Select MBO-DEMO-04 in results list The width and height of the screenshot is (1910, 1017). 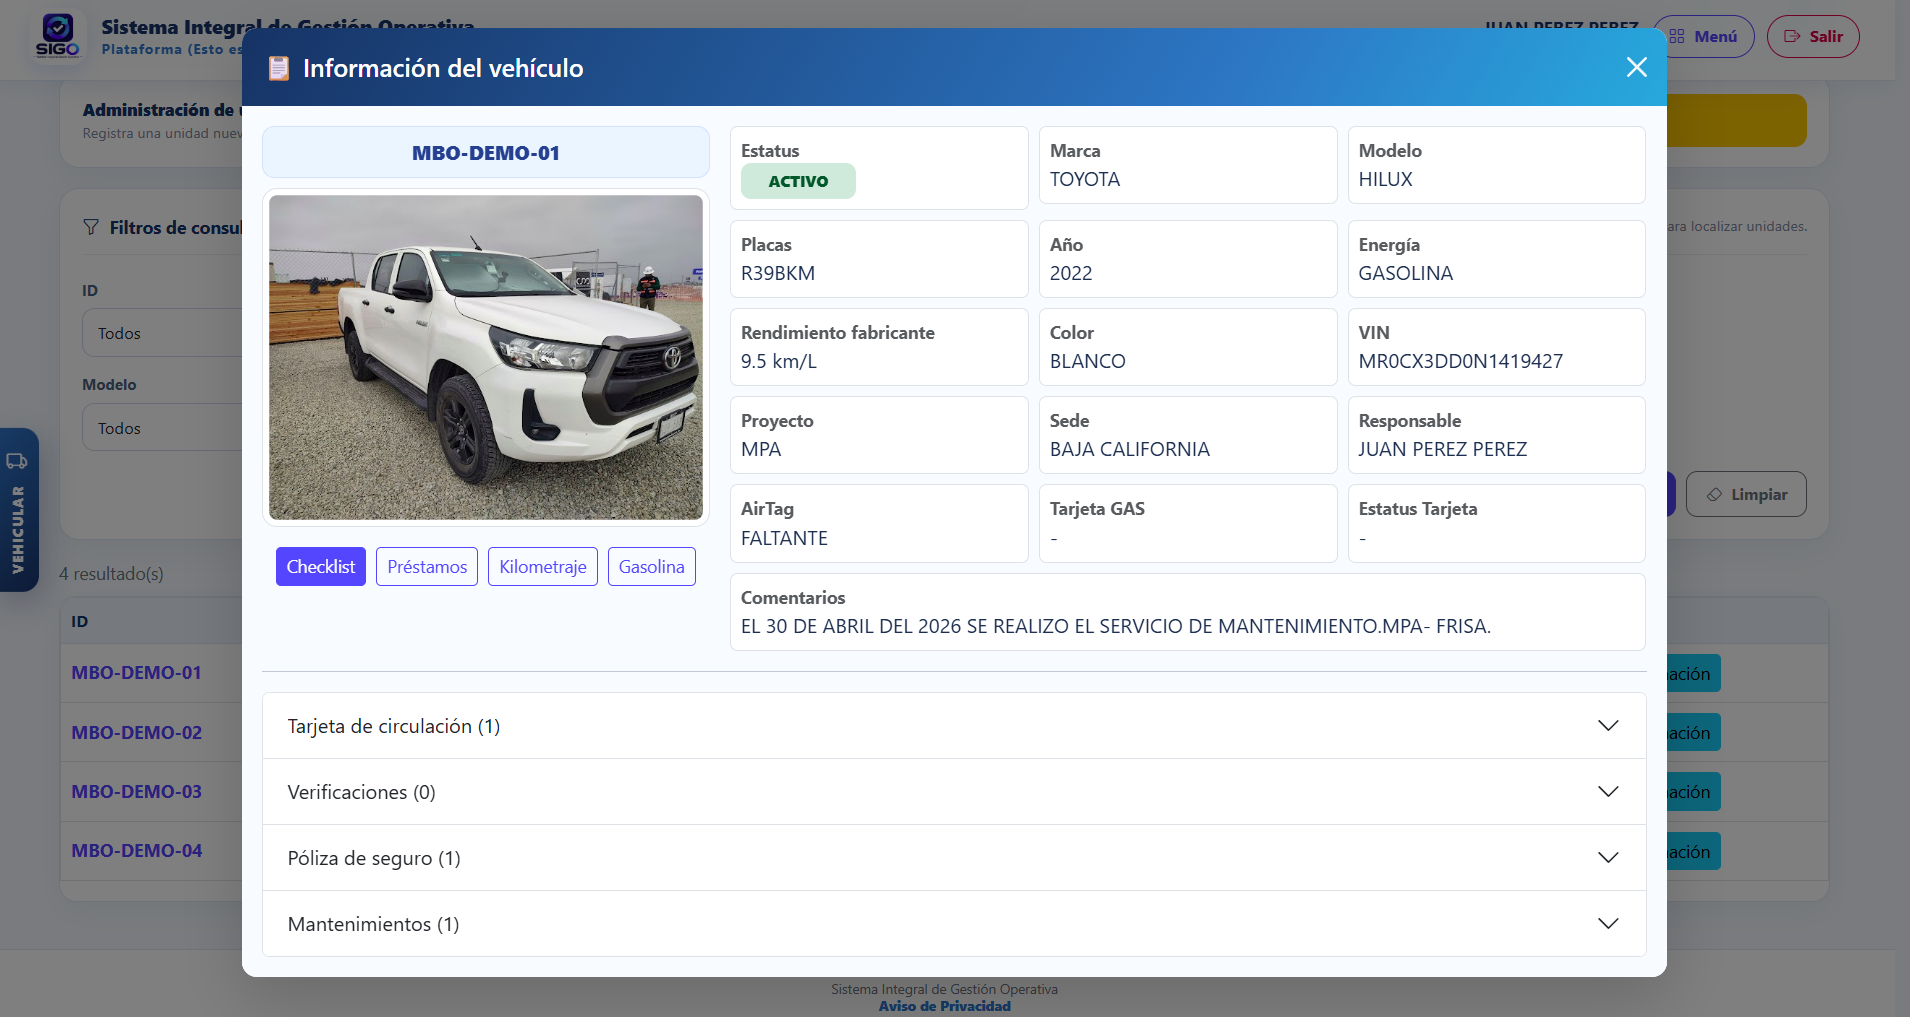click(x=137, y=851)
